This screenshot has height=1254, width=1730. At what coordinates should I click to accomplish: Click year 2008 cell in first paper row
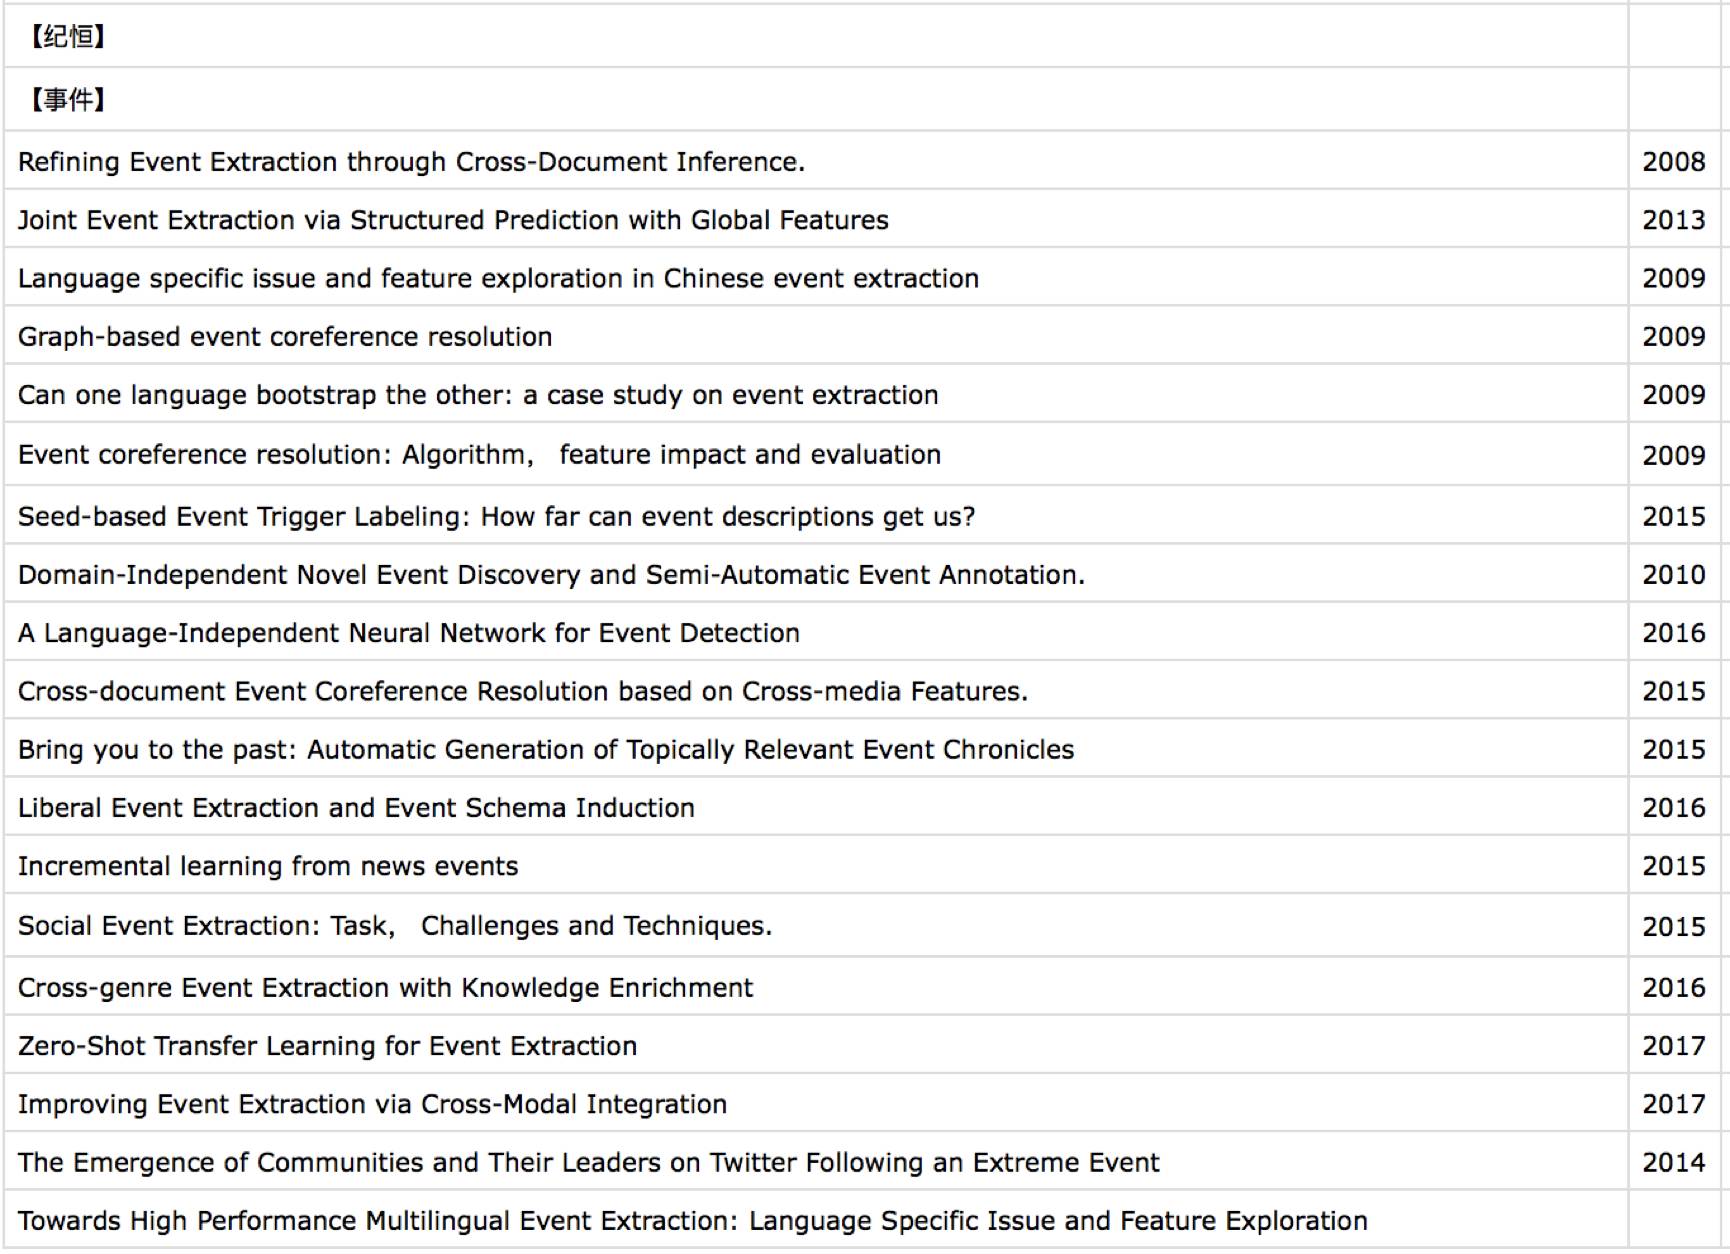(1674, 161)
